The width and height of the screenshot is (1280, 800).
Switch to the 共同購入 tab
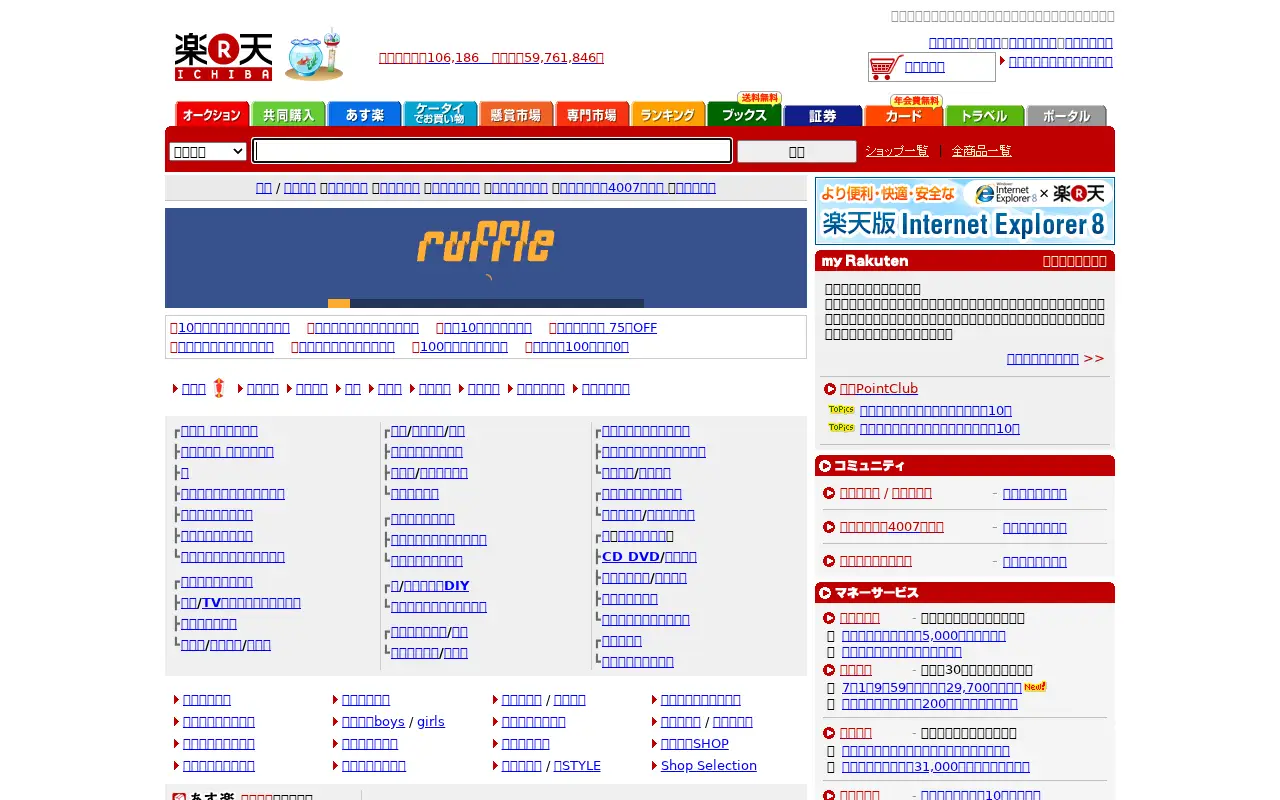288,114
